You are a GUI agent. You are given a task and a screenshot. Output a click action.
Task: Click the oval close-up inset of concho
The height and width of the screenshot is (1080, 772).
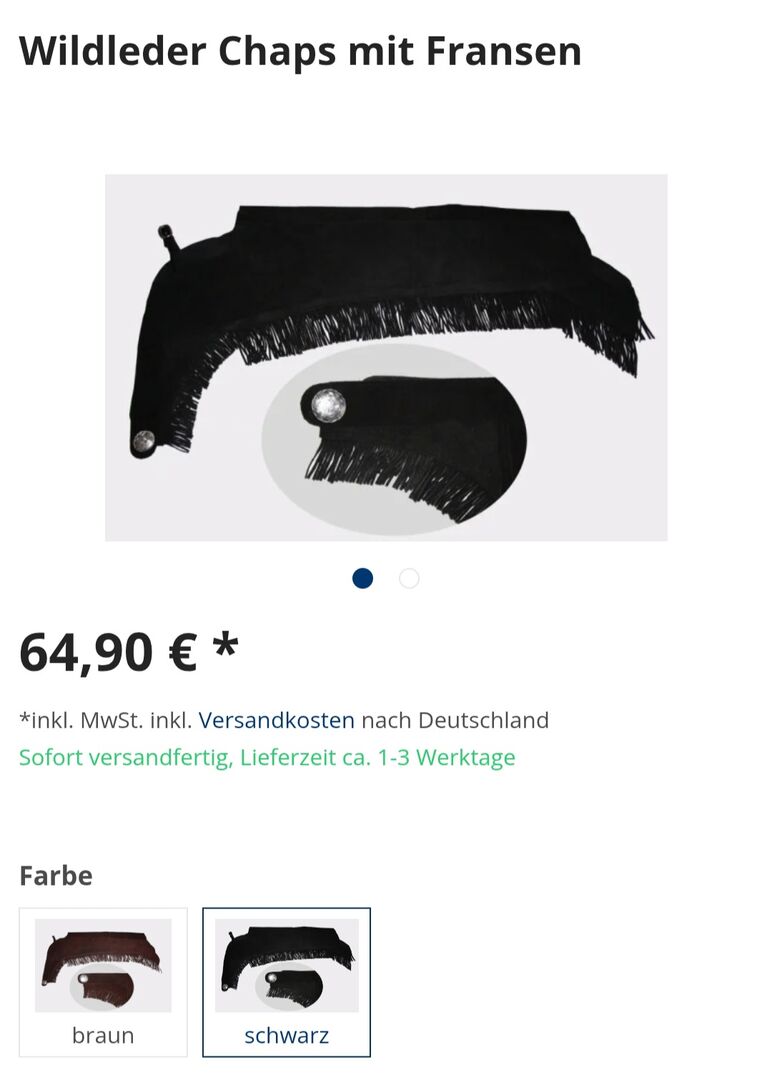[395, 439]
